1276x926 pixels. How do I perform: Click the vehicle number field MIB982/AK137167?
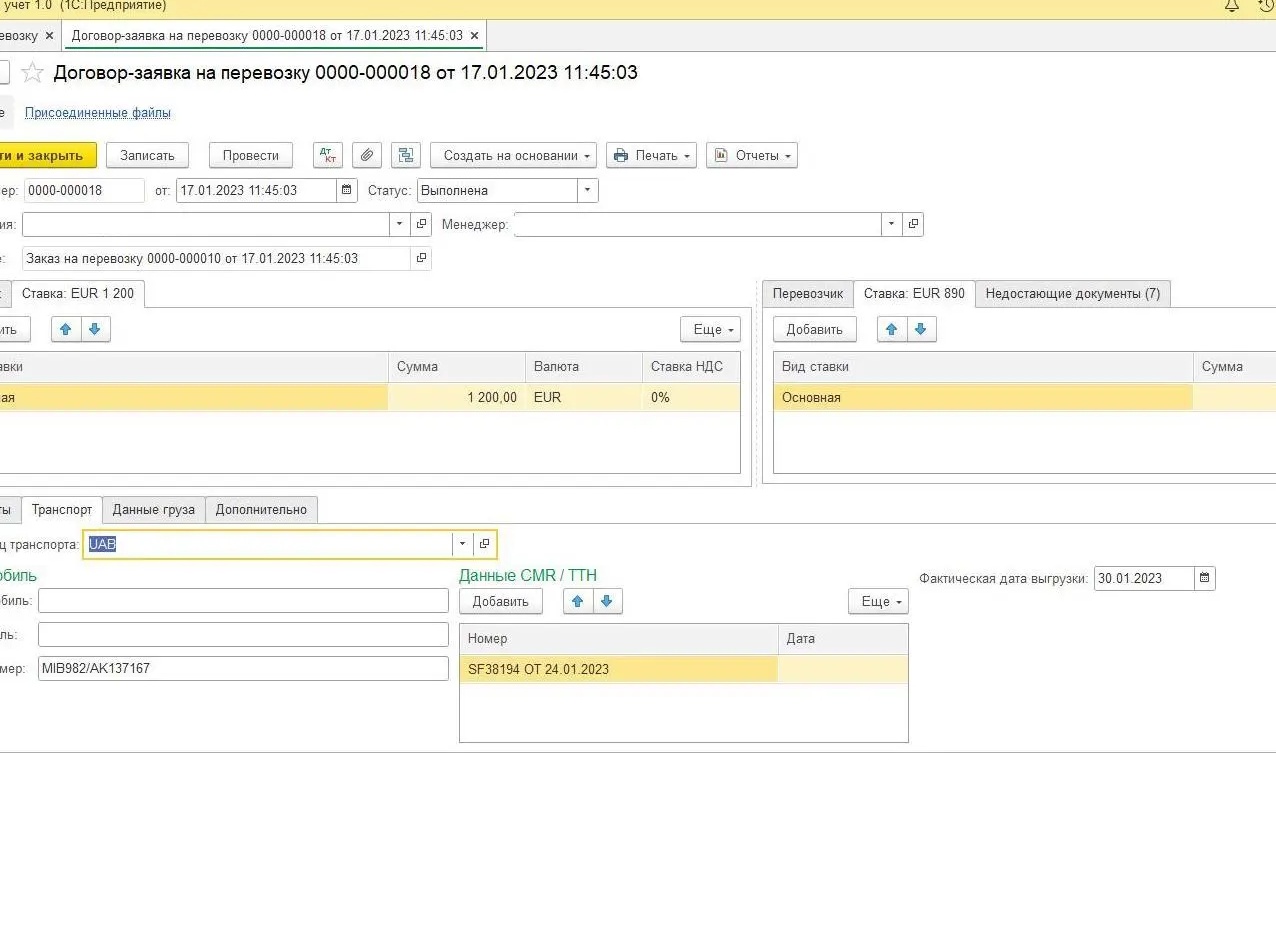point(243,668)
